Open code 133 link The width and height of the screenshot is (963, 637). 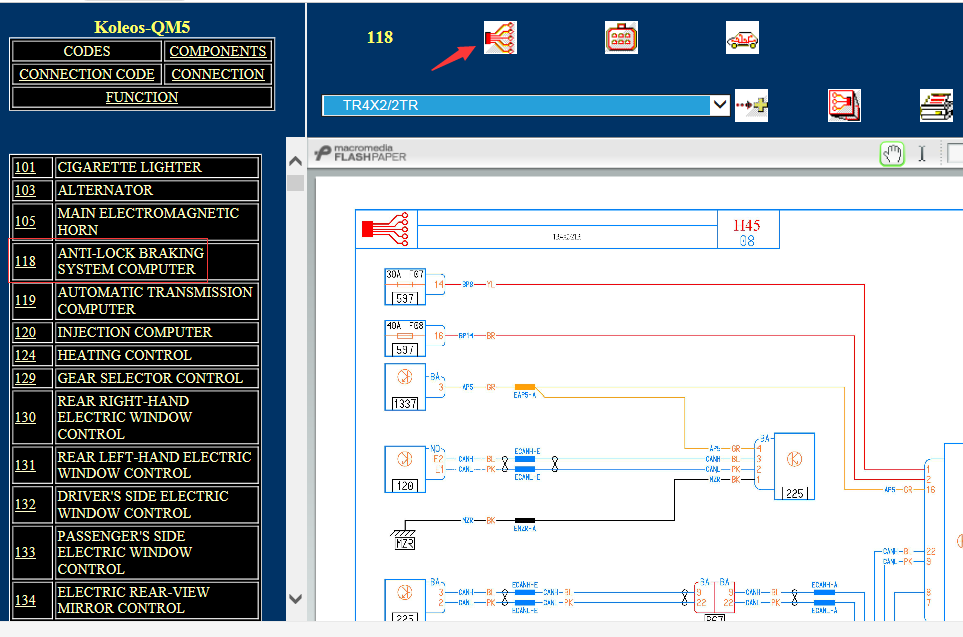(25, 552)
